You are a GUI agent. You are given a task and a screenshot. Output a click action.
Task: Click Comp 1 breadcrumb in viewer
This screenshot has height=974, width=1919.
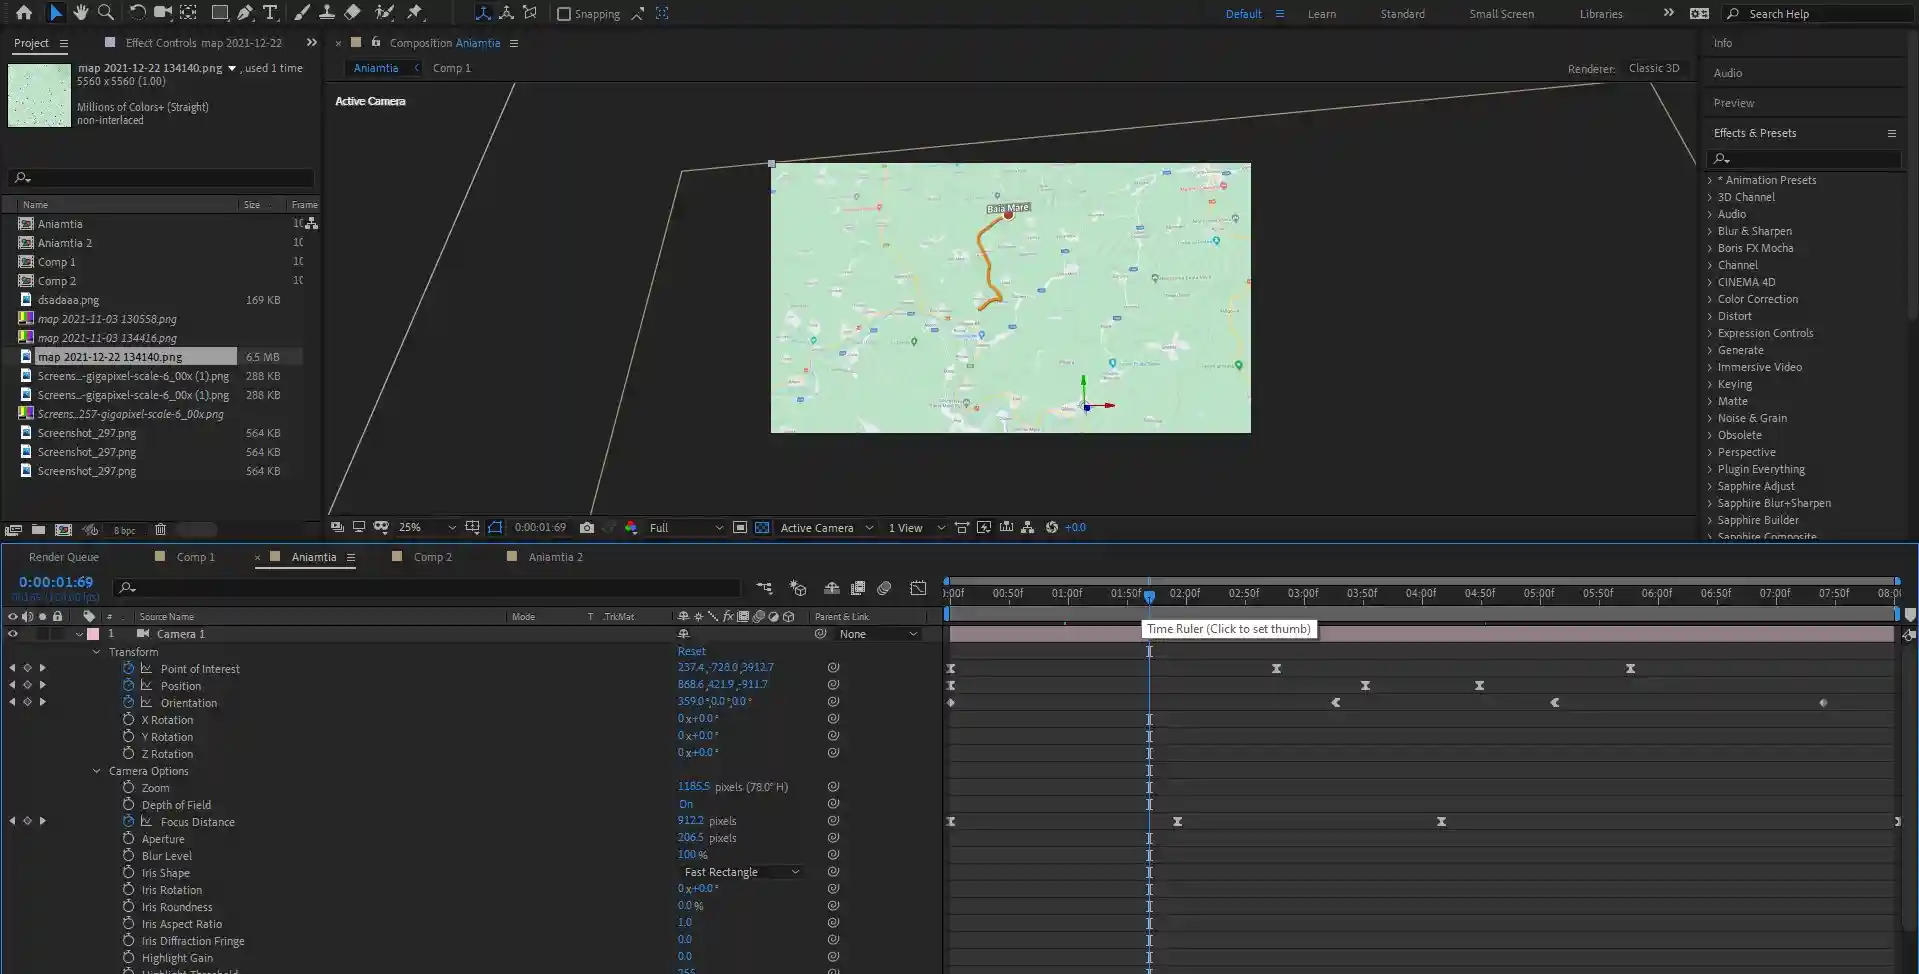[451, 68]
